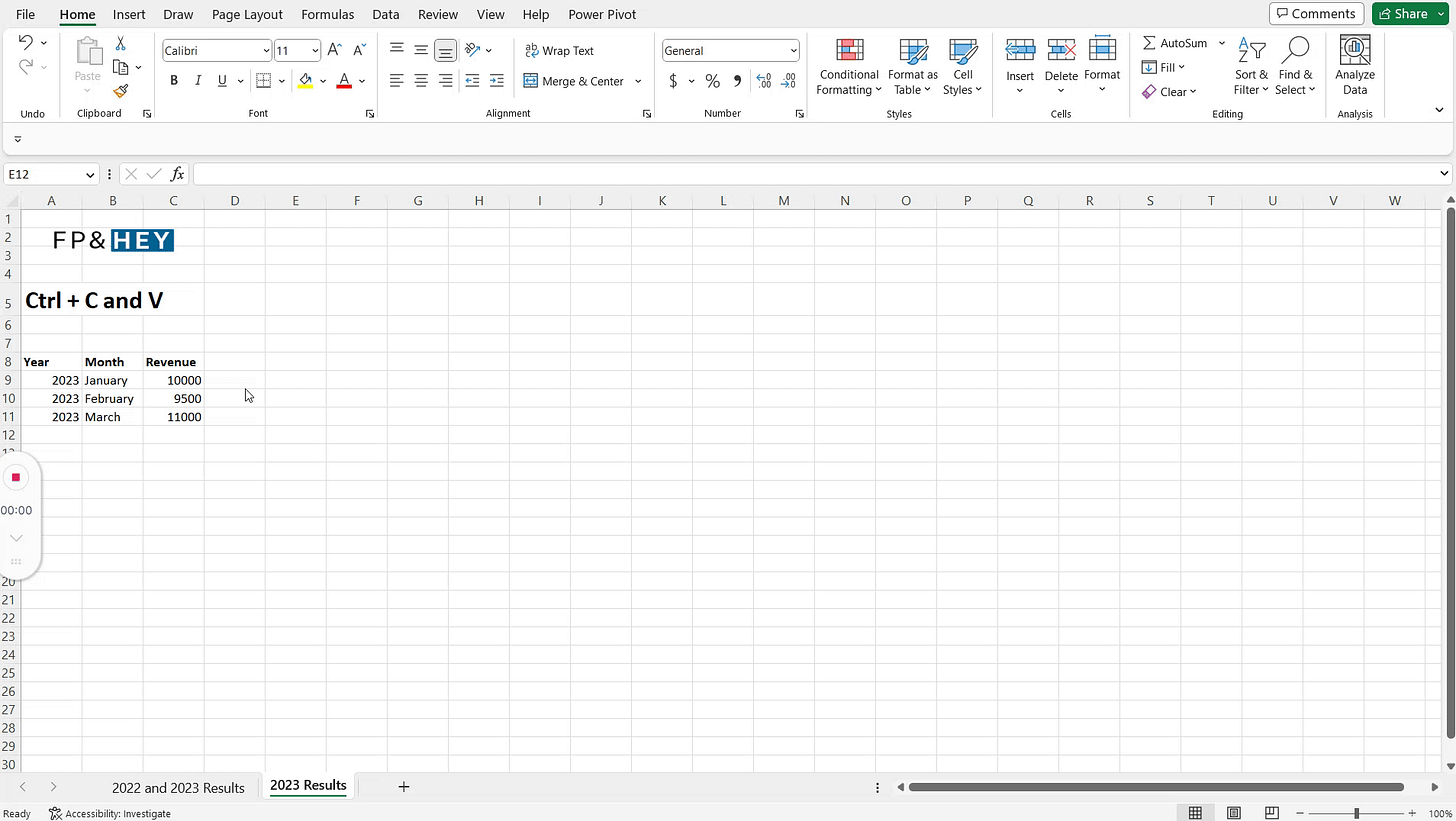The image size is (1456, 821).
Task: Toggle Italic formatting
Action: pos(198,81)
